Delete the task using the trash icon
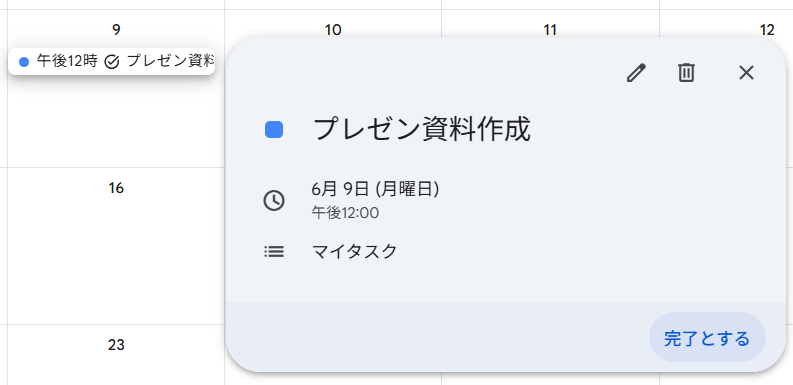The image size is (793, 385). [686, 73]
